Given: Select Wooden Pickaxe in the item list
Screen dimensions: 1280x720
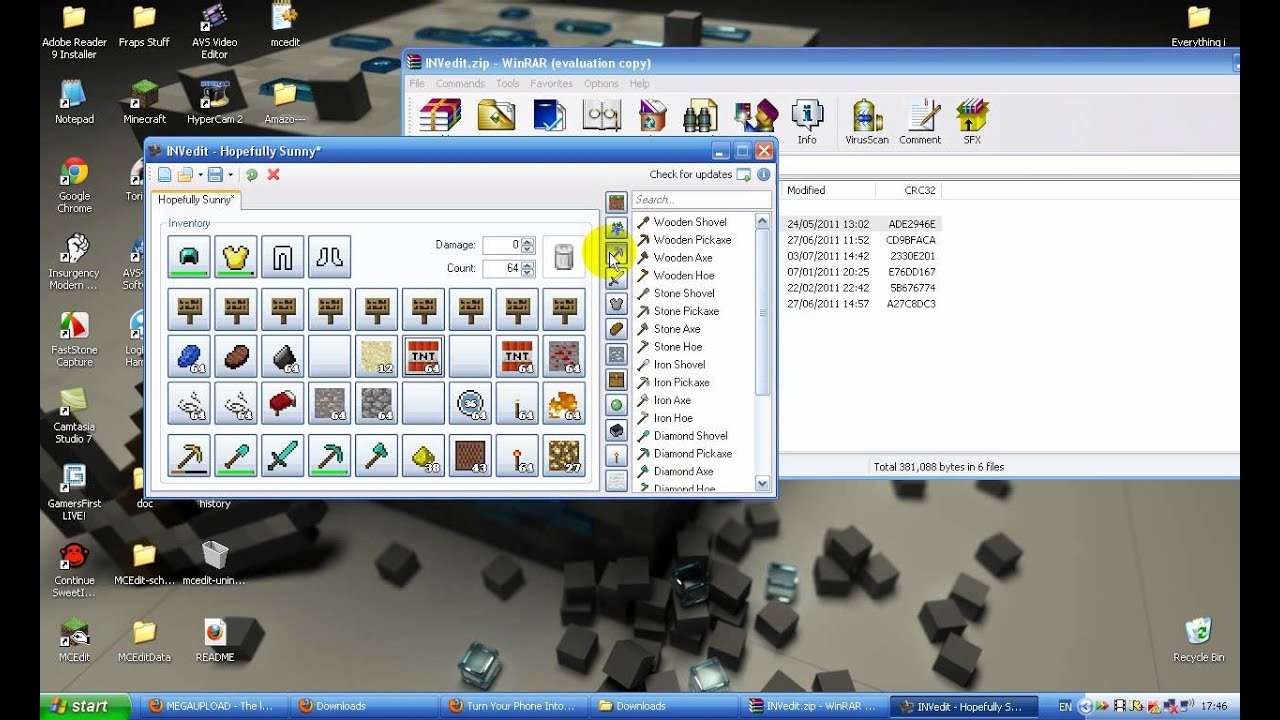Looking at the screenshot, I should click(x=692, y=240).
